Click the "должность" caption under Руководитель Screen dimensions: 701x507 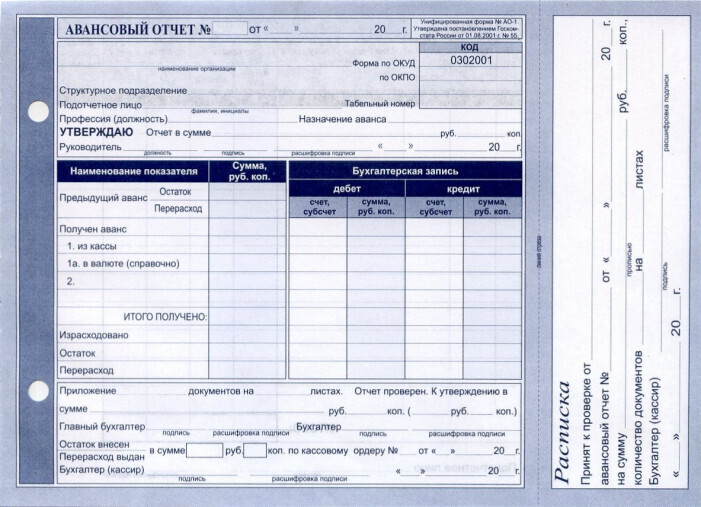(x=157, y=153)
